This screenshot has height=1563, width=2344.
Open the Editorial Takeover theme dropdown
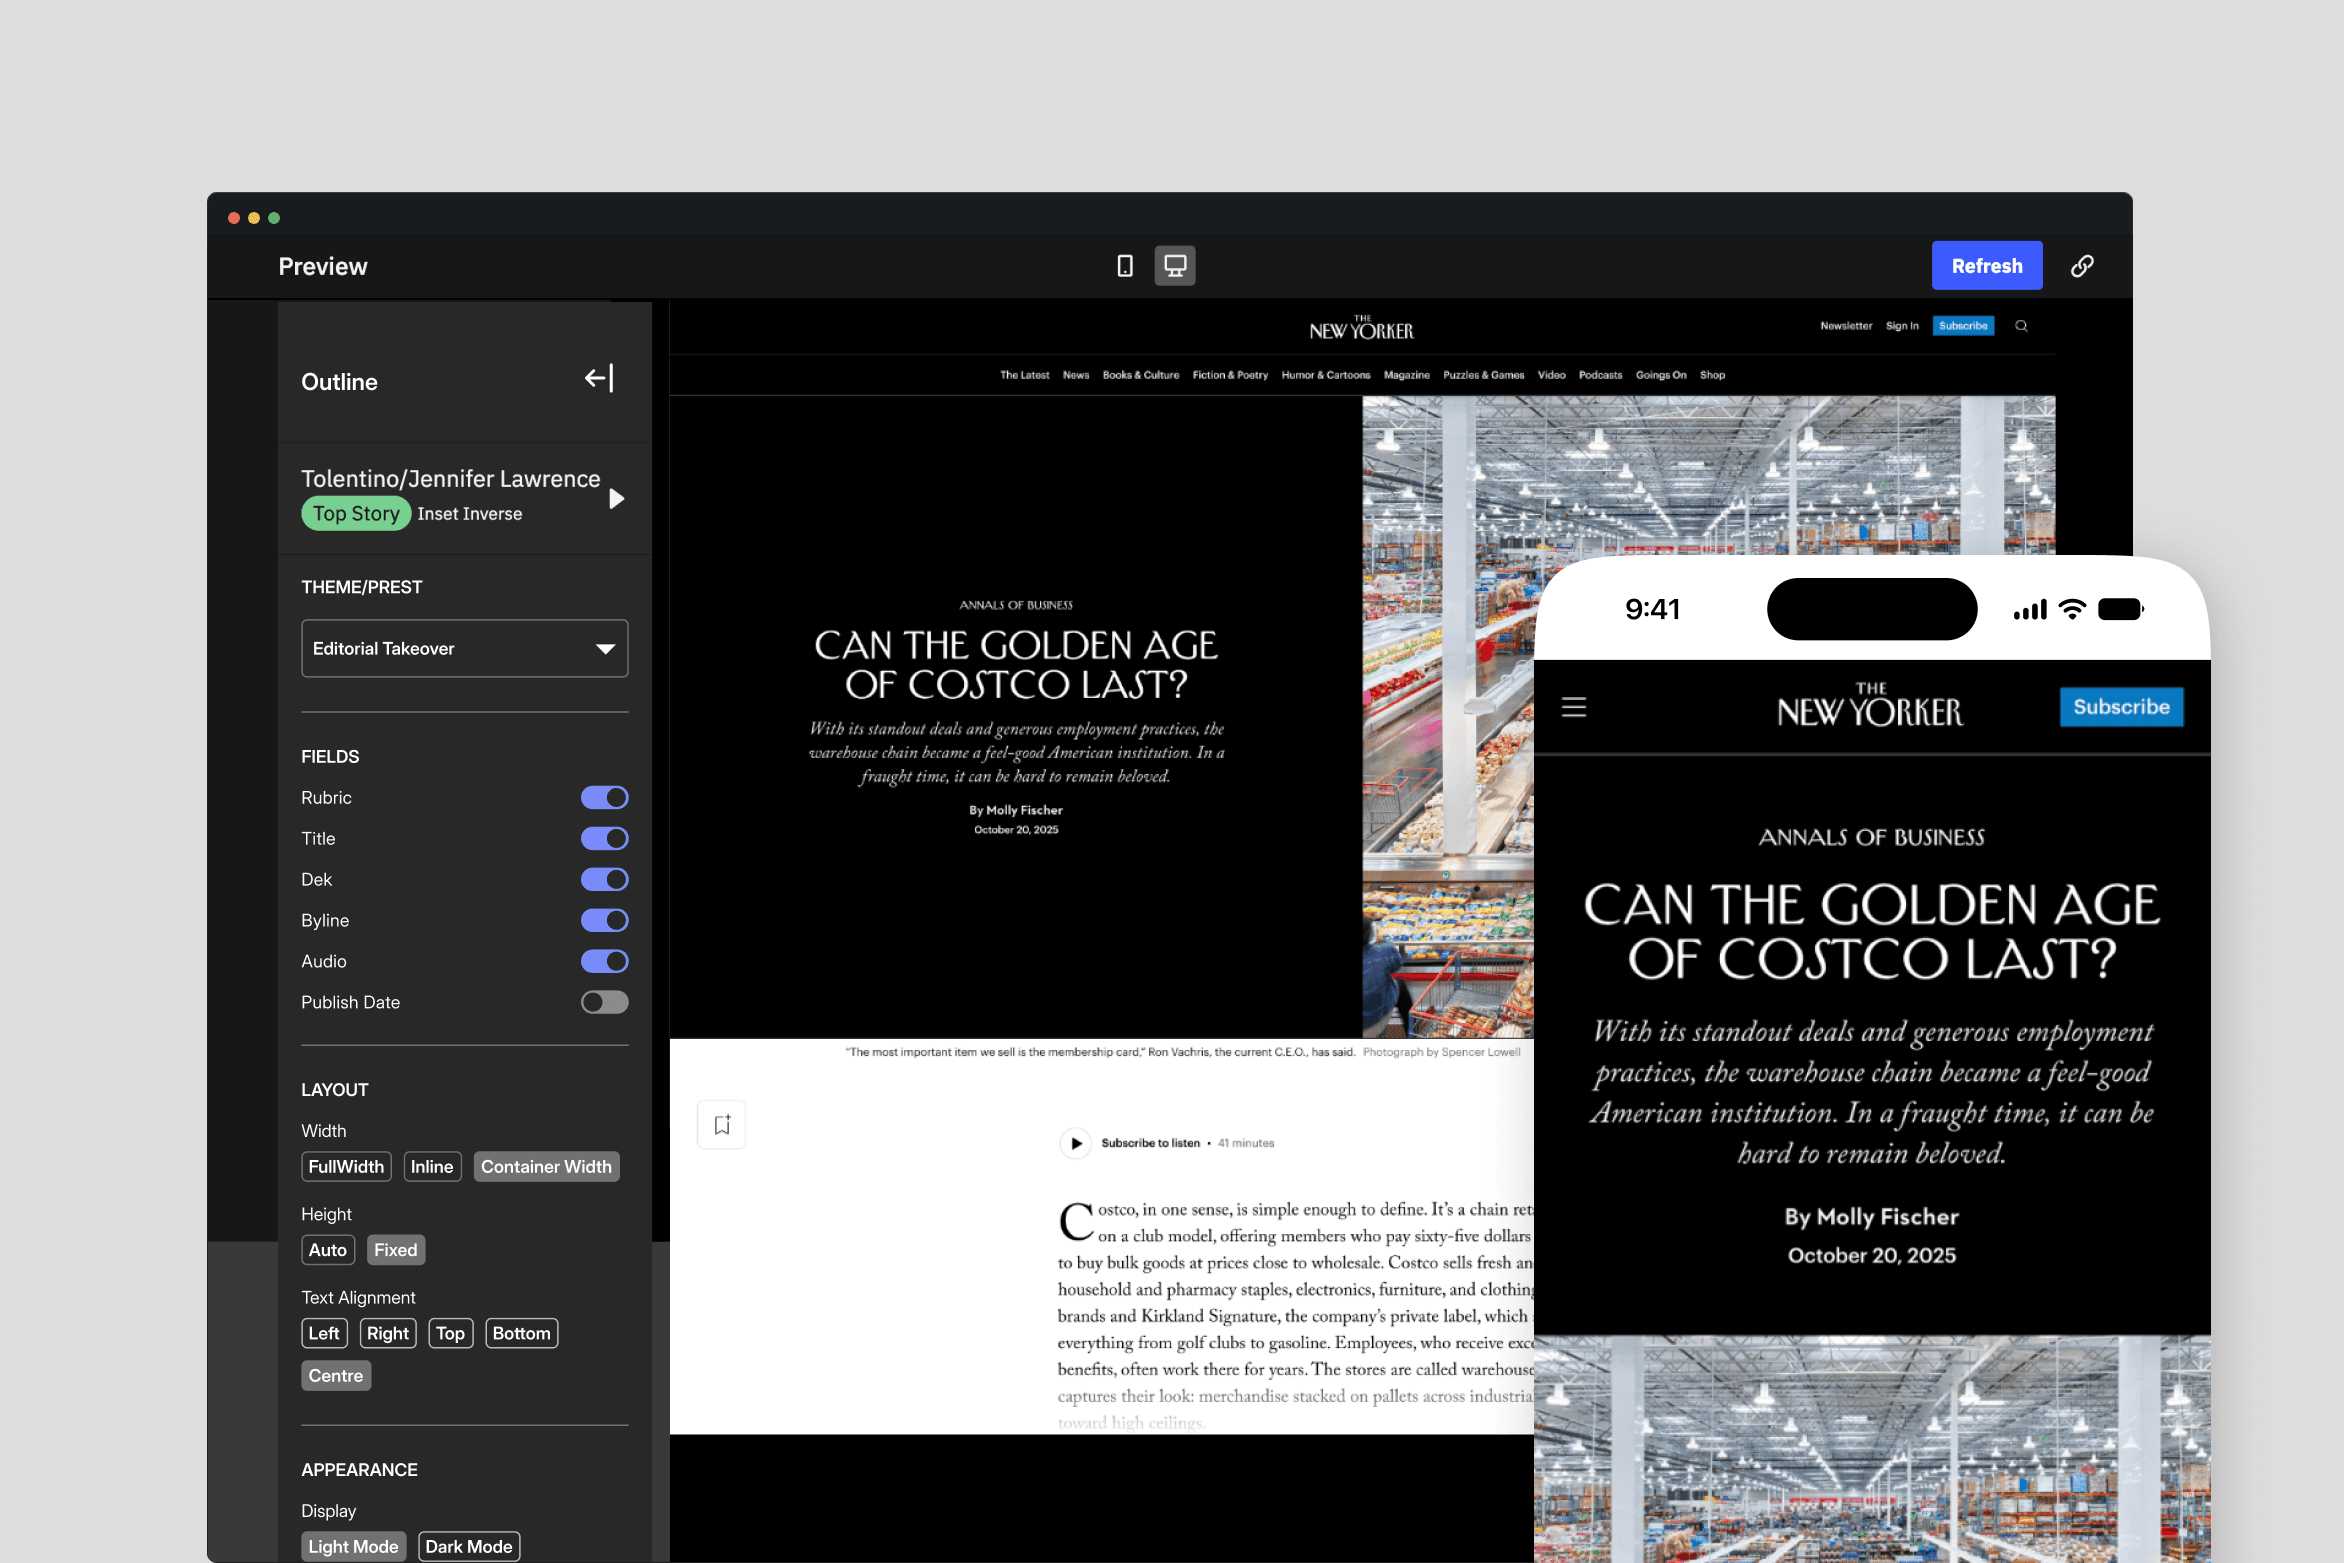point(465,648)
